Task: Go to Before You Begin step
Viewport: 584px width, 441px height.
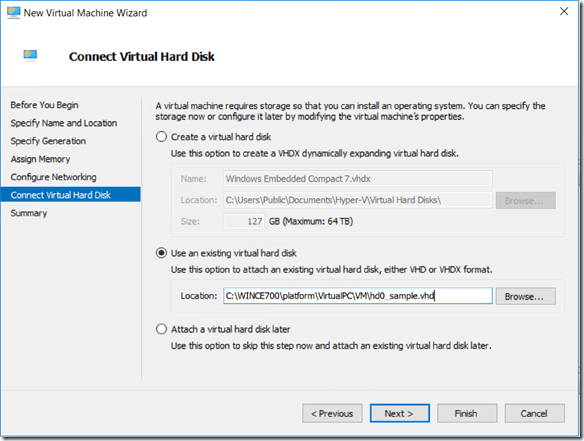Action: tap(44, 105)
